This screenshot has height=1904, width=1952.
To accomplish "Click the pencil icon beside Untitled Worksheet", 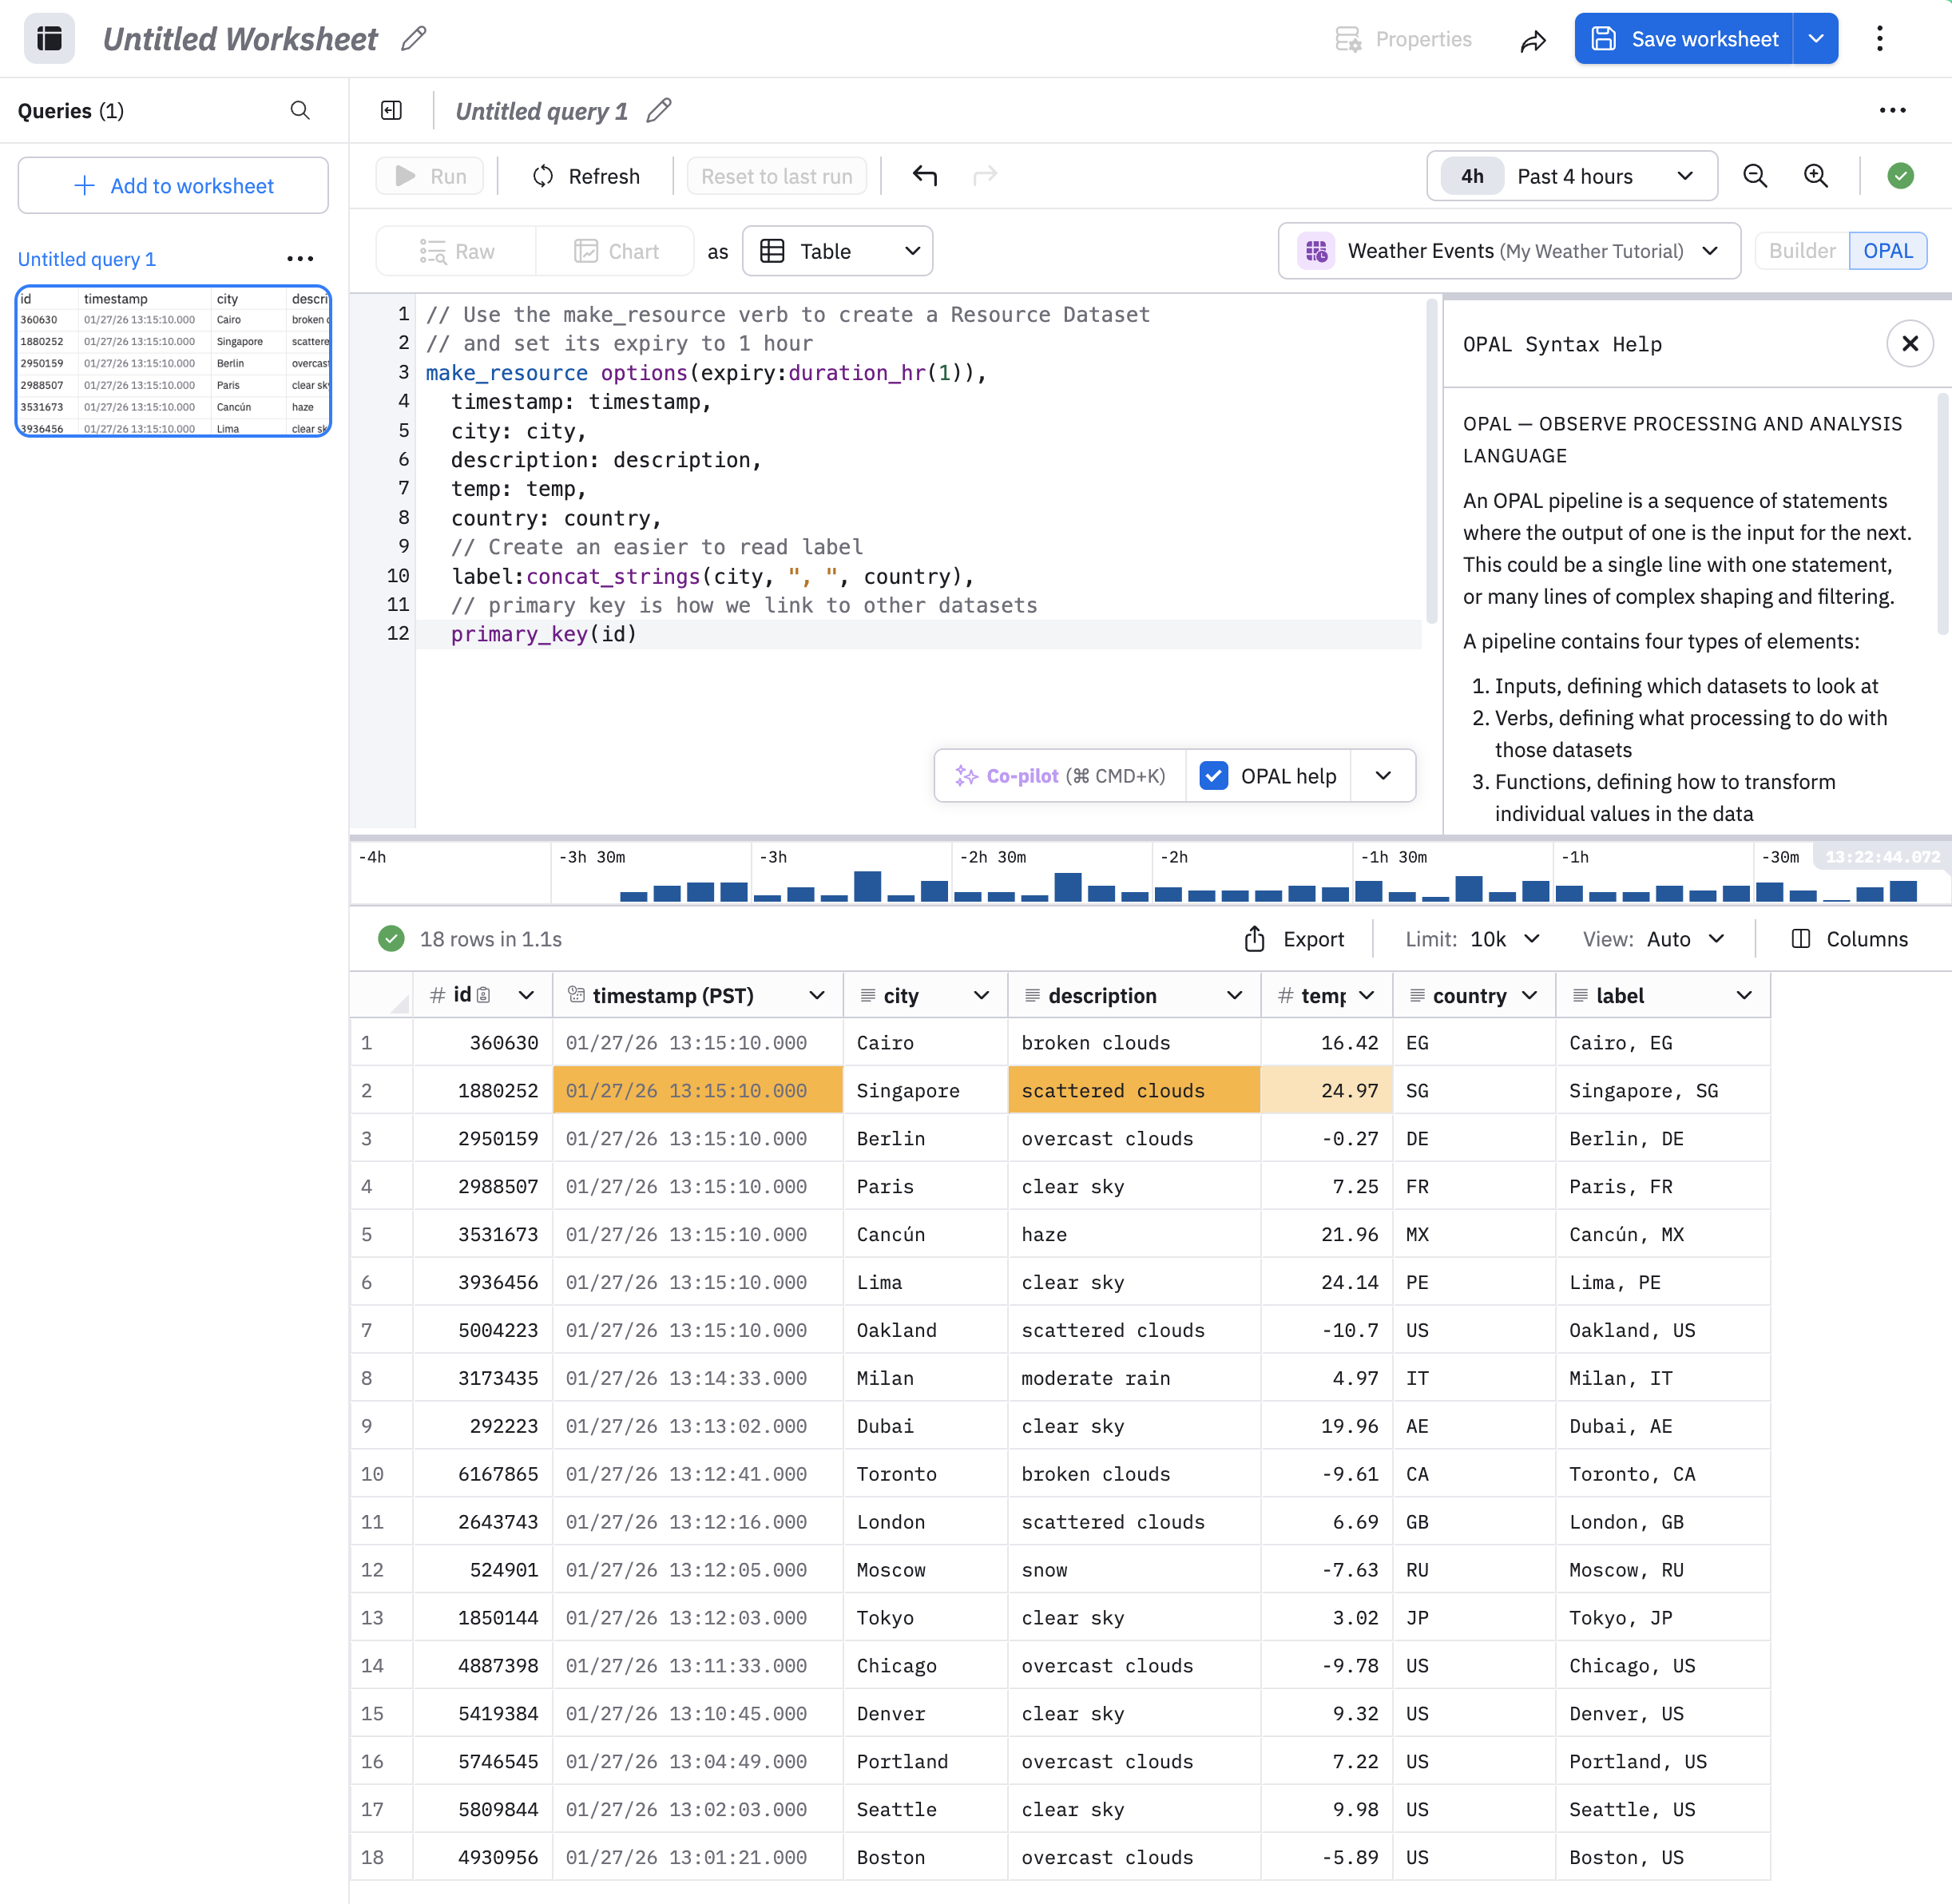I will point(414,39).
